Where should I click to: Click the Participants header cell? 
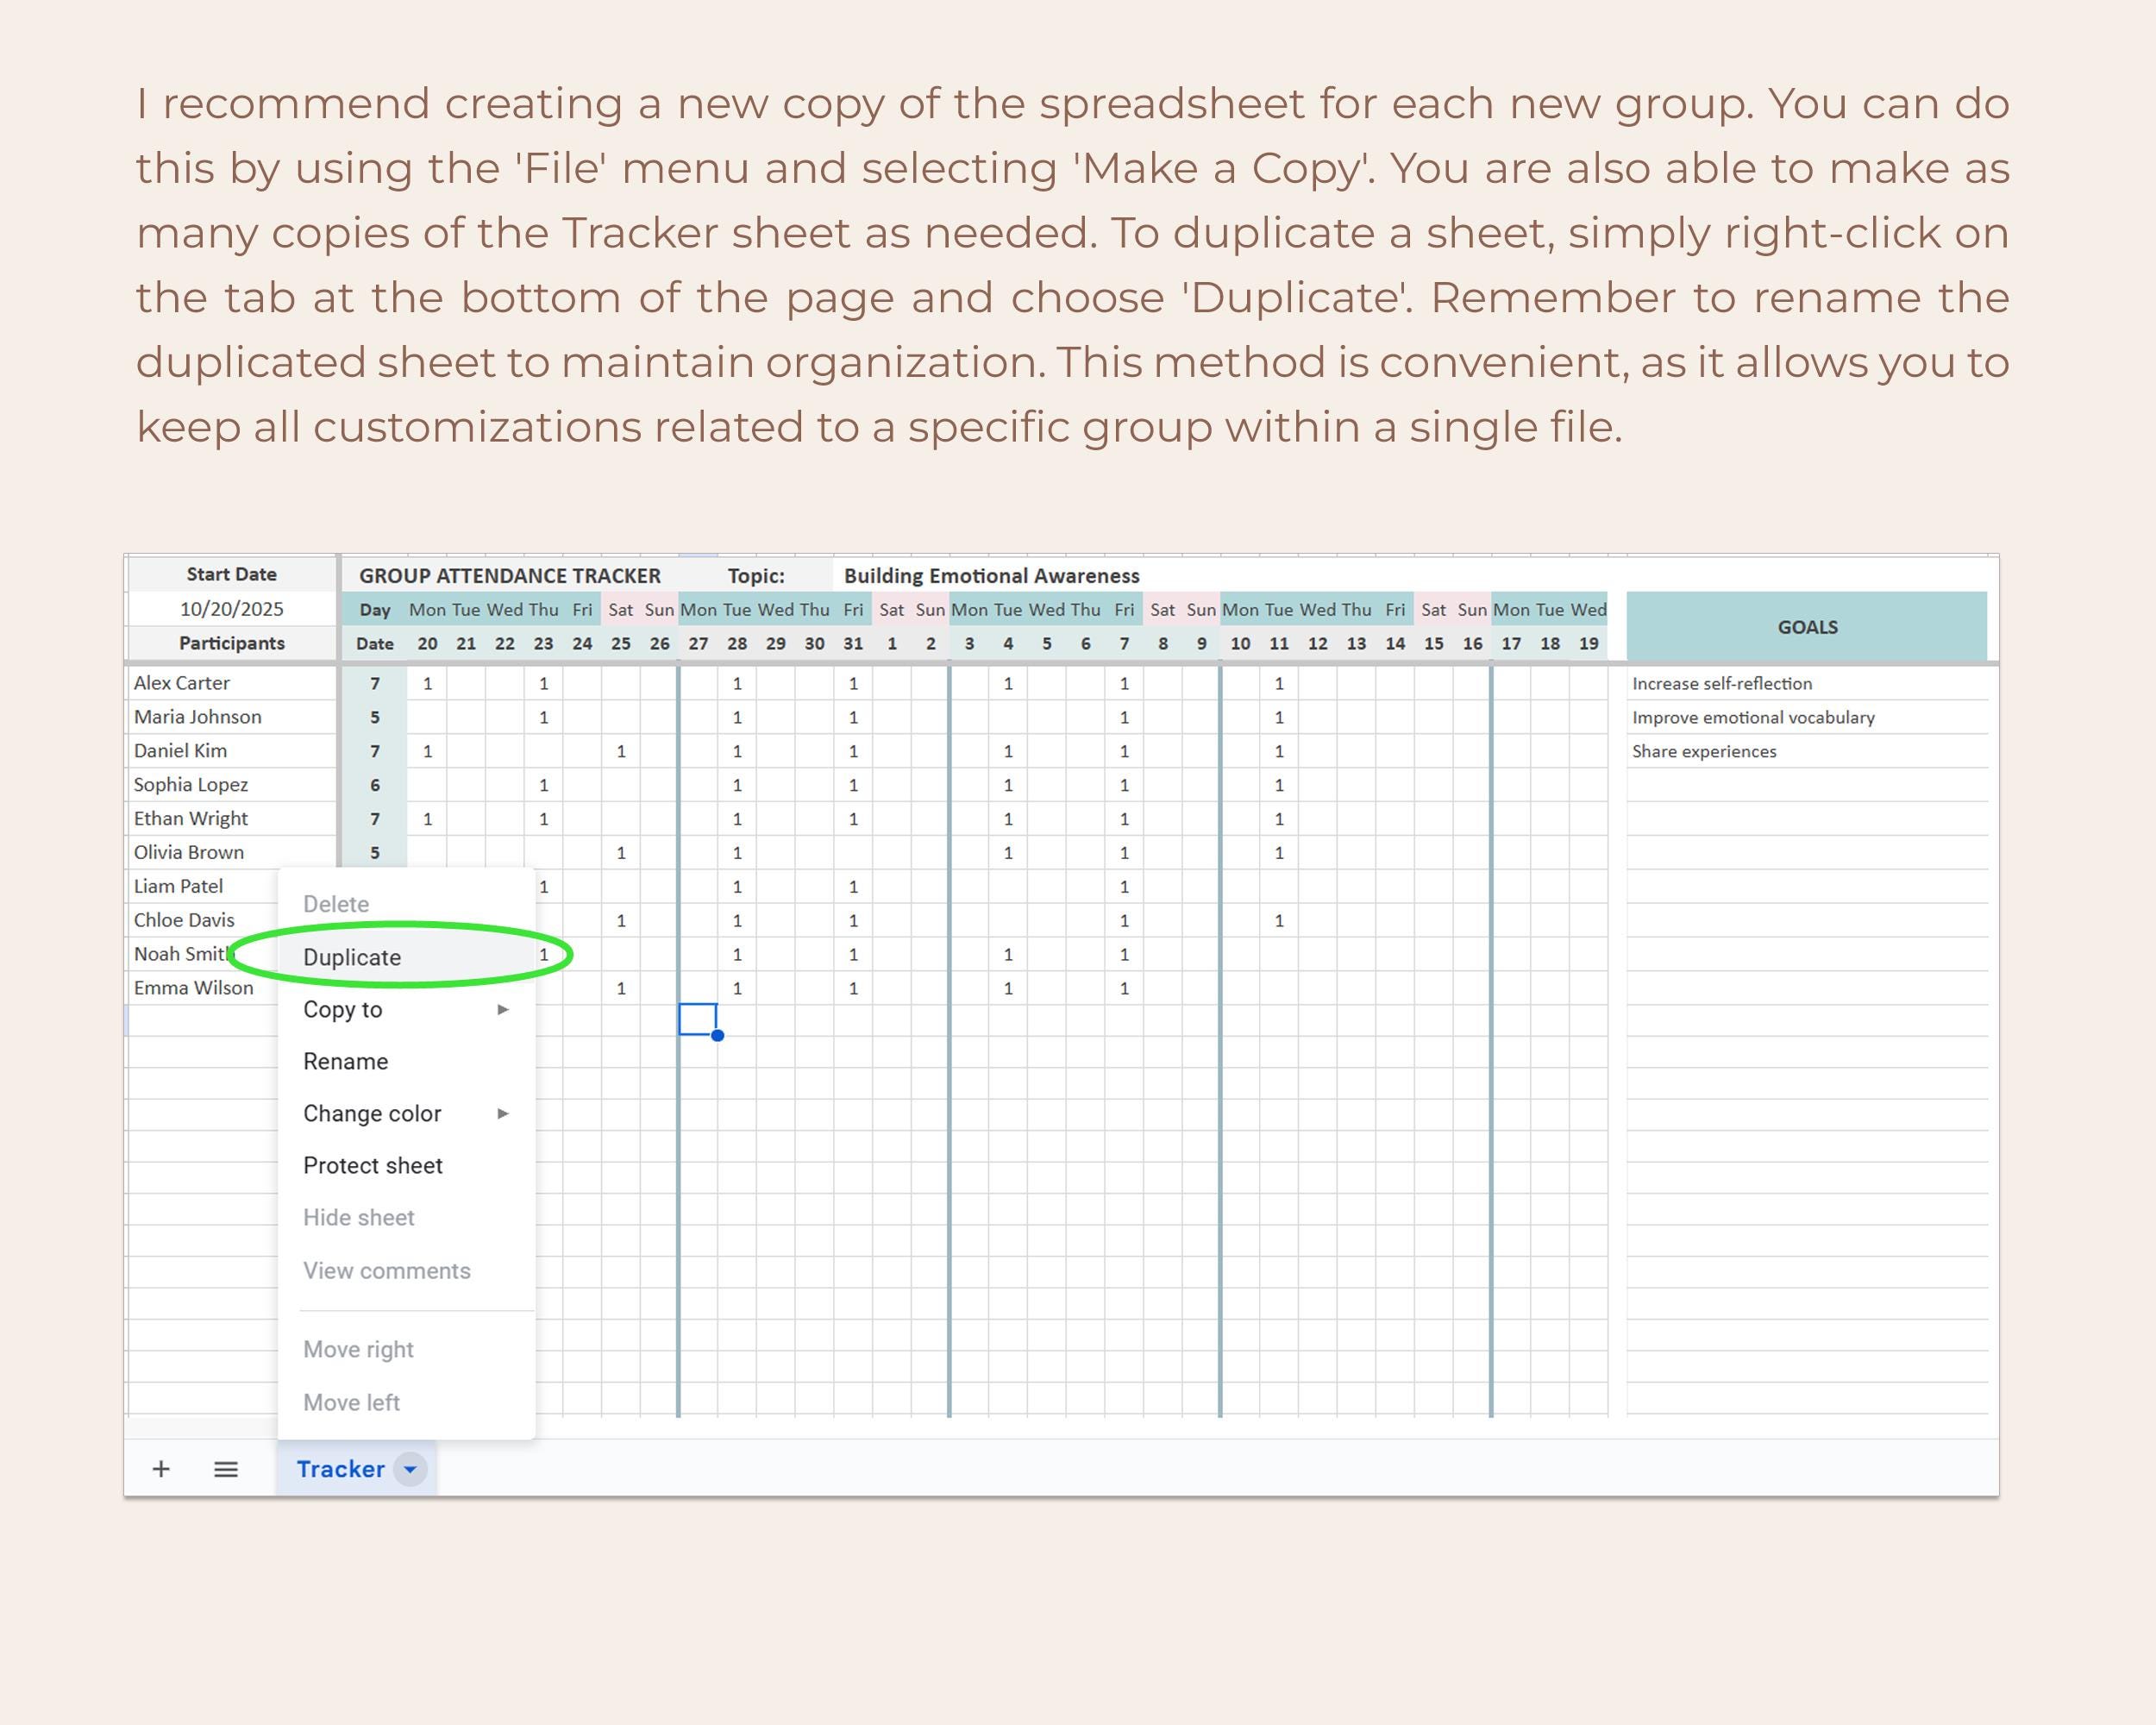pos(231,643)
